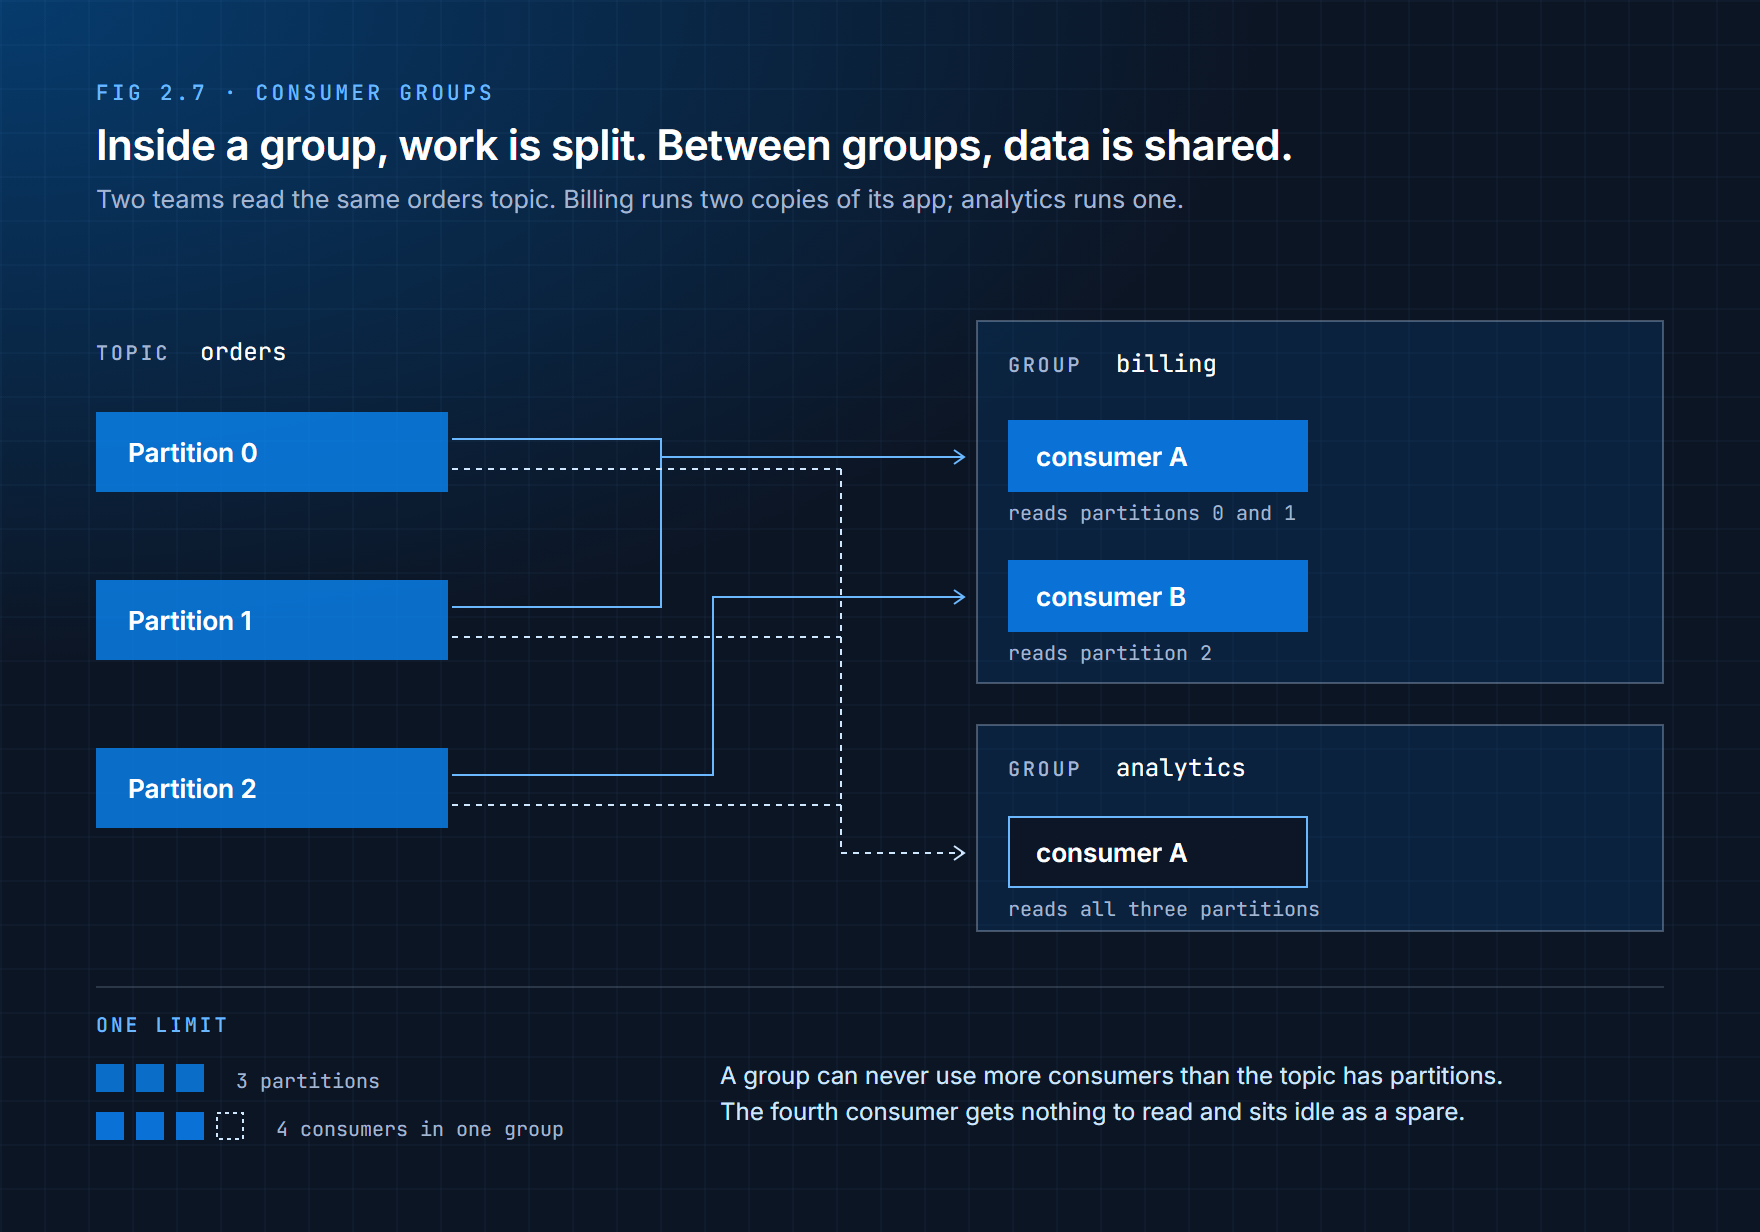Click the 'billing' group name
This screenshot has height=1232, width=1760.
point(1166,364)
